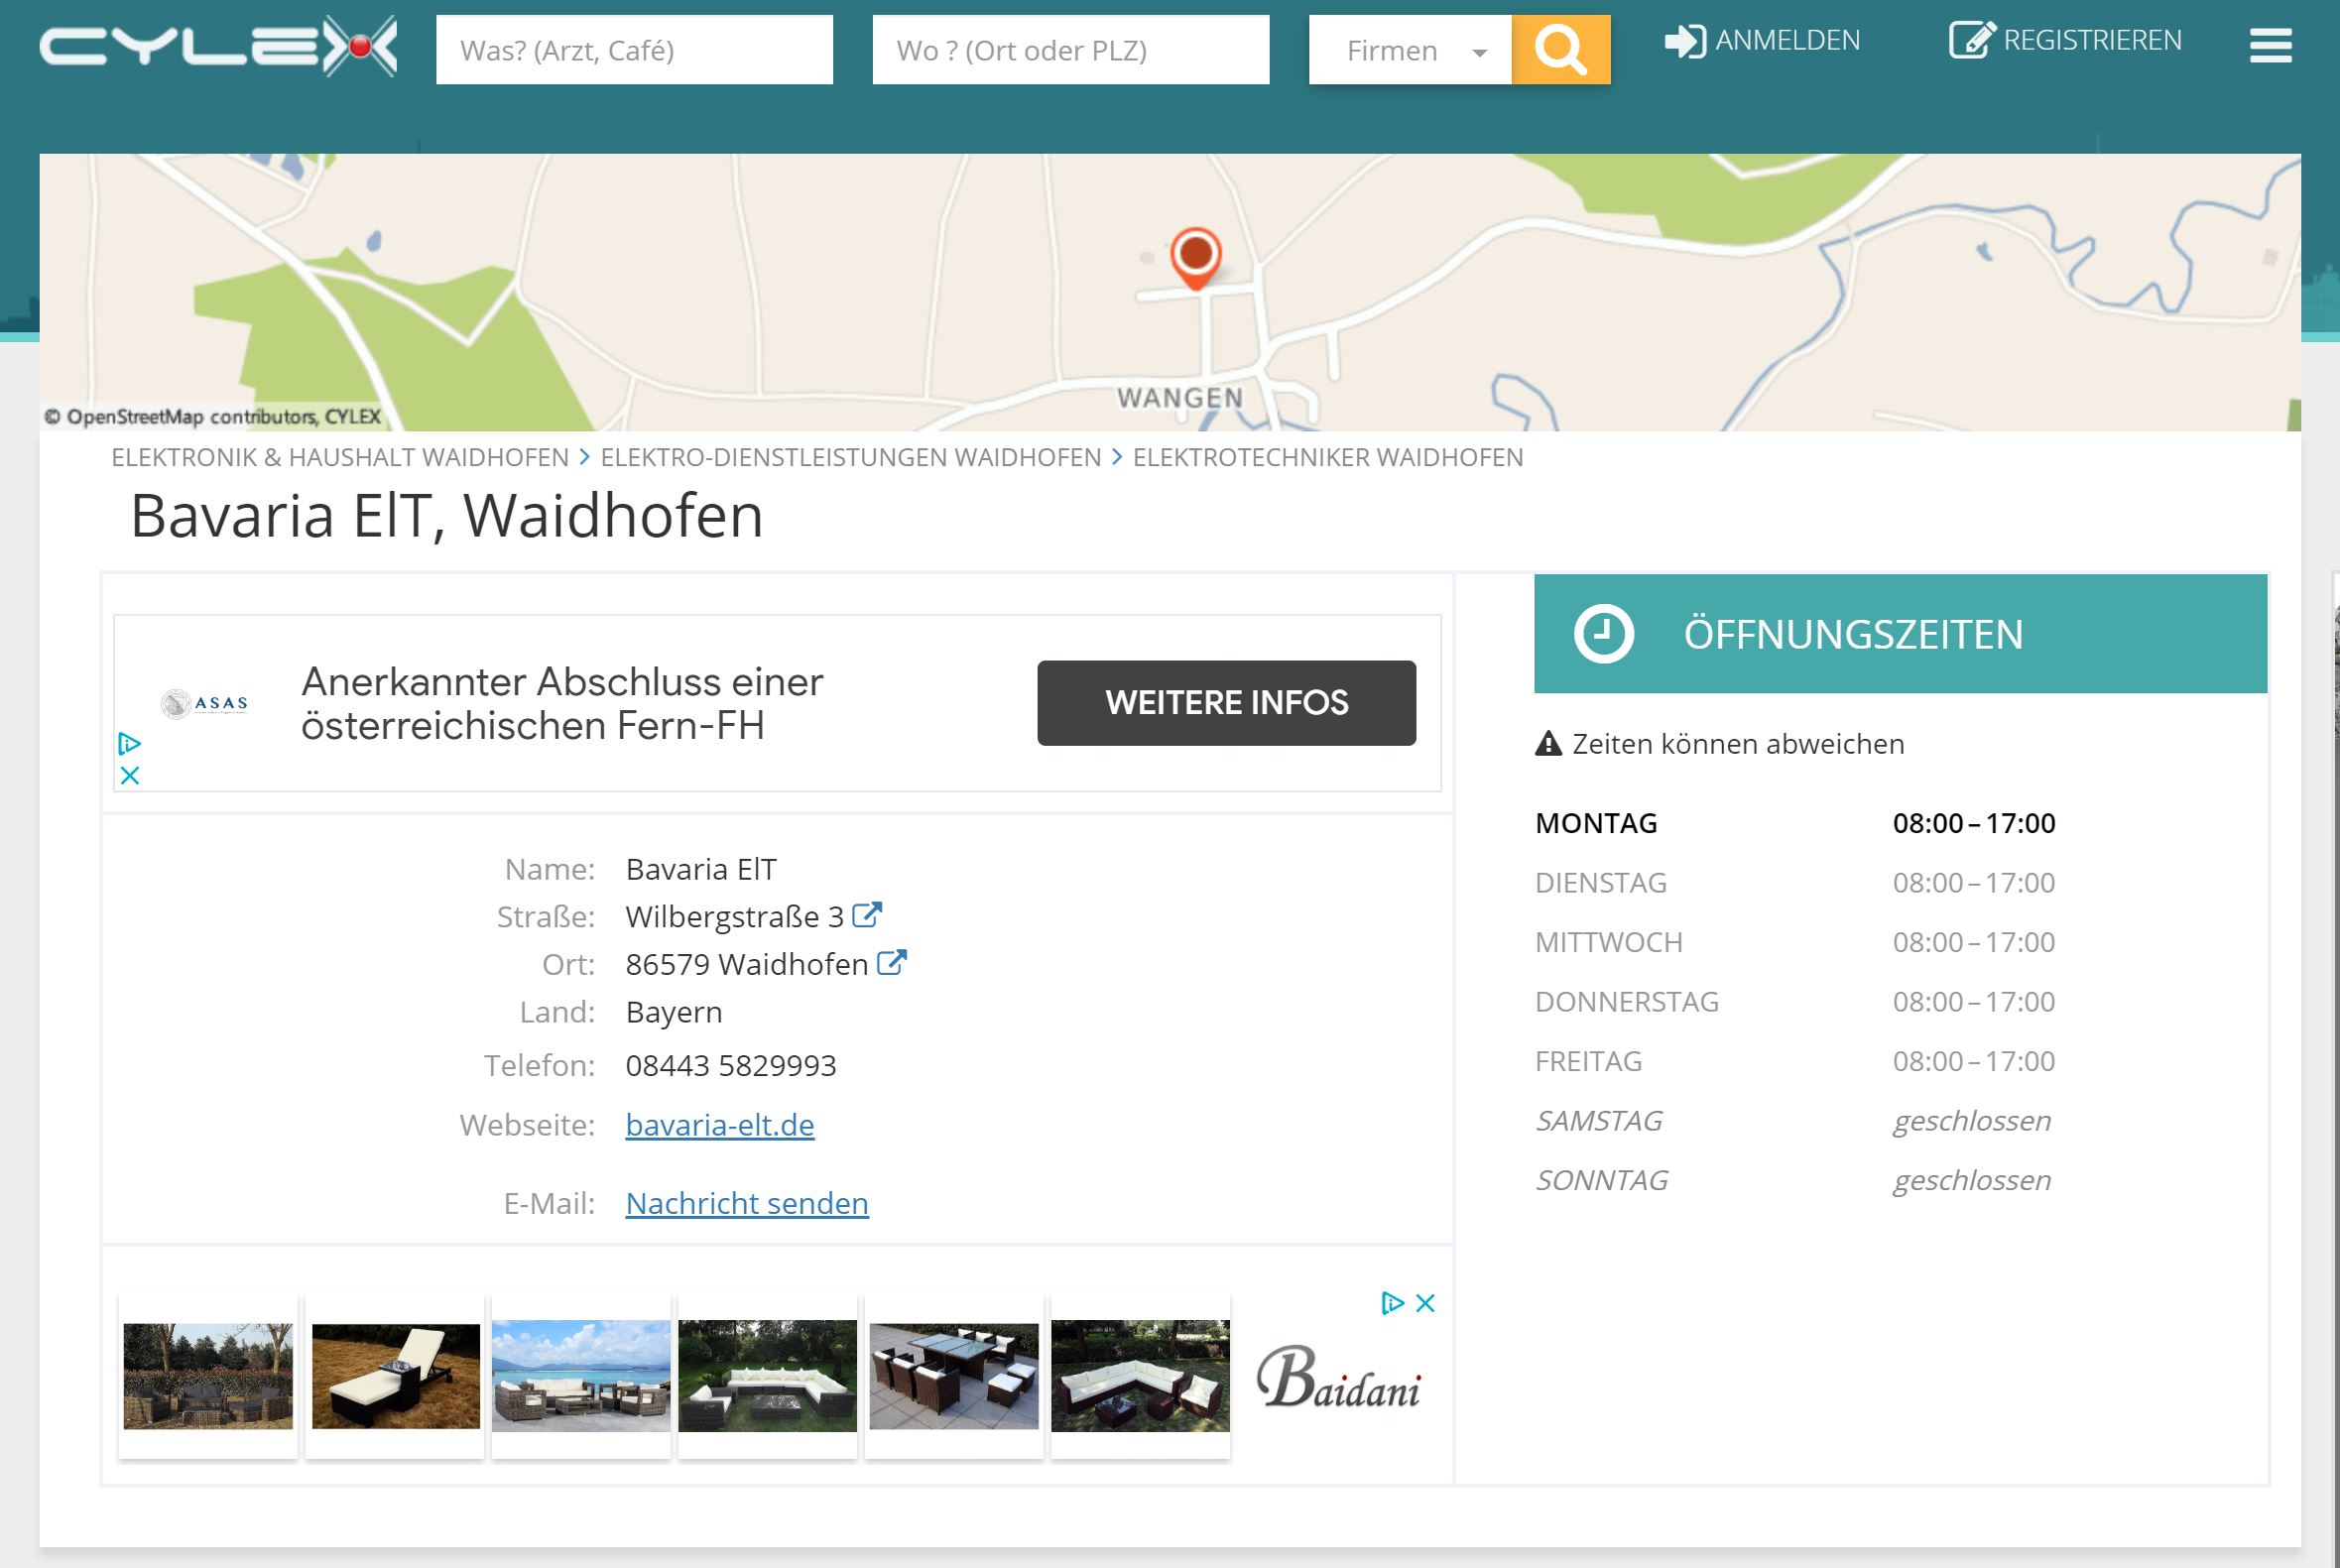
Task: Open the hamburger menu icon
Action: (x=2270, y=45)
